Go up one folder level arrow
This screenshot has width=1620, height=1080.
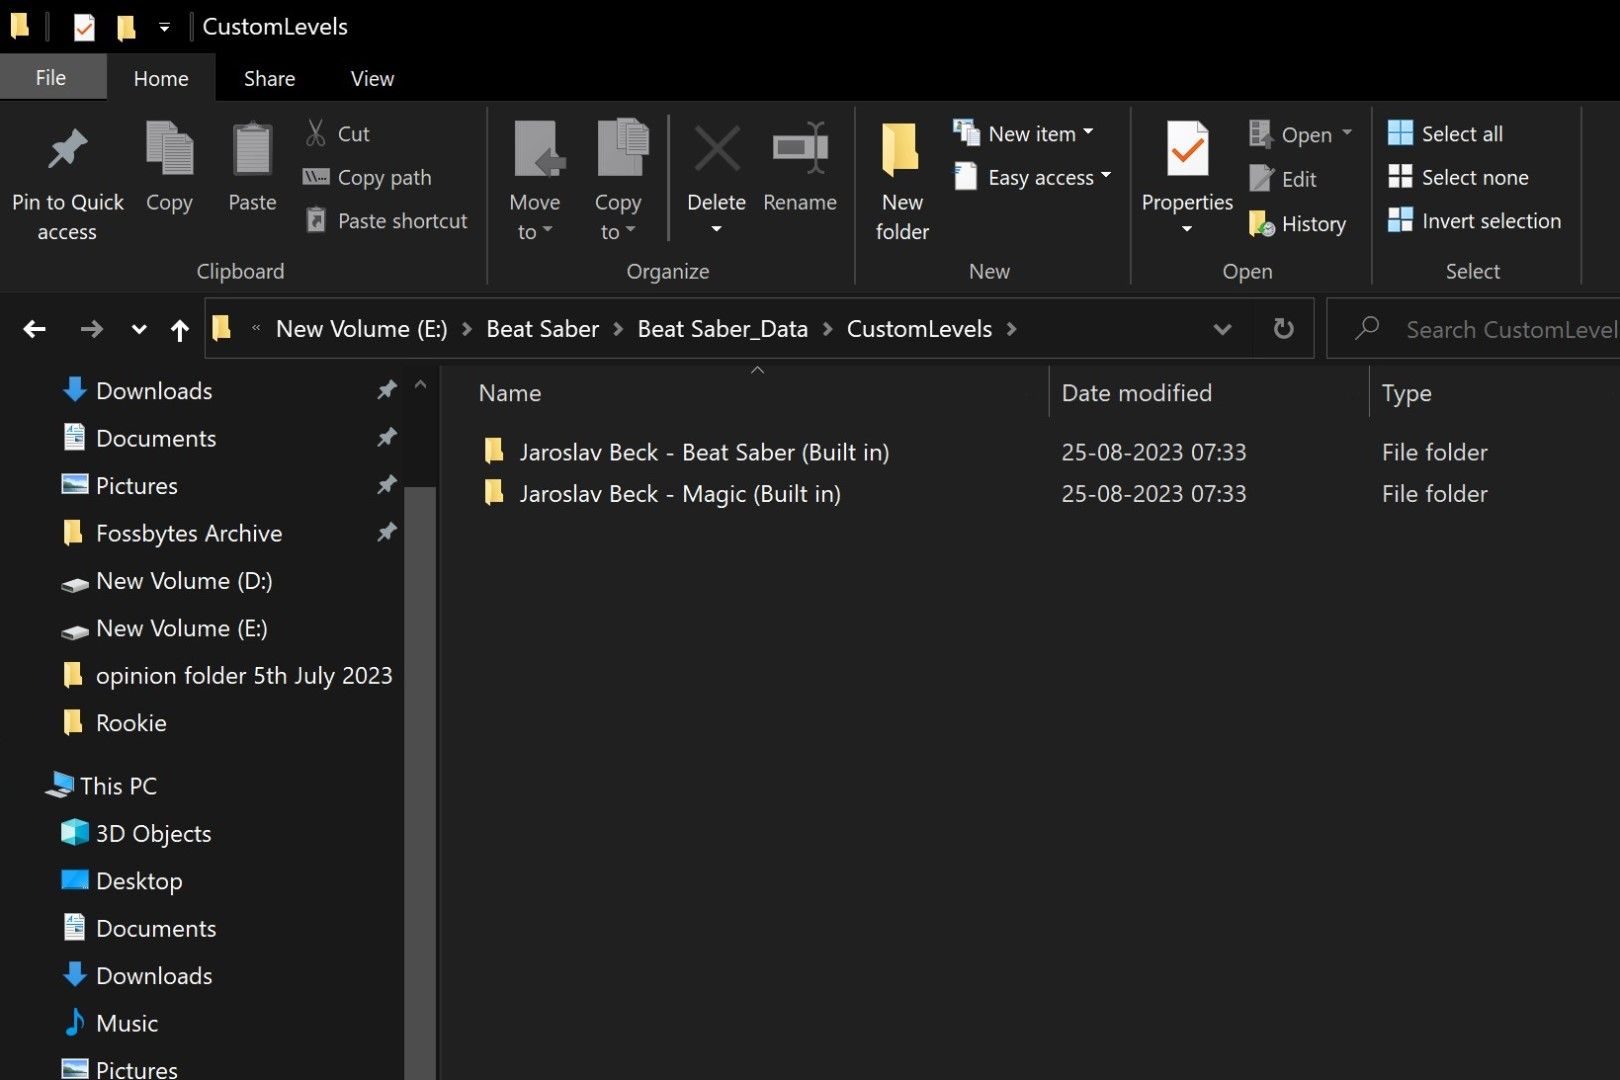pos(180,329)
